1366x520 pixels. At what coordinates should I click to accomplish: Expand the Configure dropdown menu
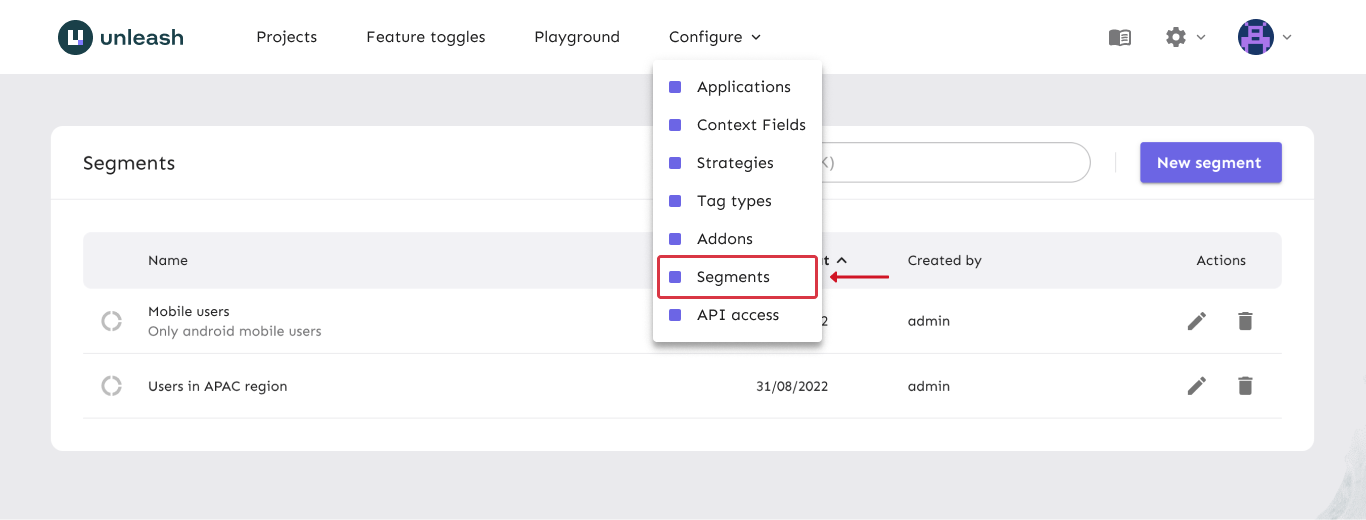coord(714,37)
